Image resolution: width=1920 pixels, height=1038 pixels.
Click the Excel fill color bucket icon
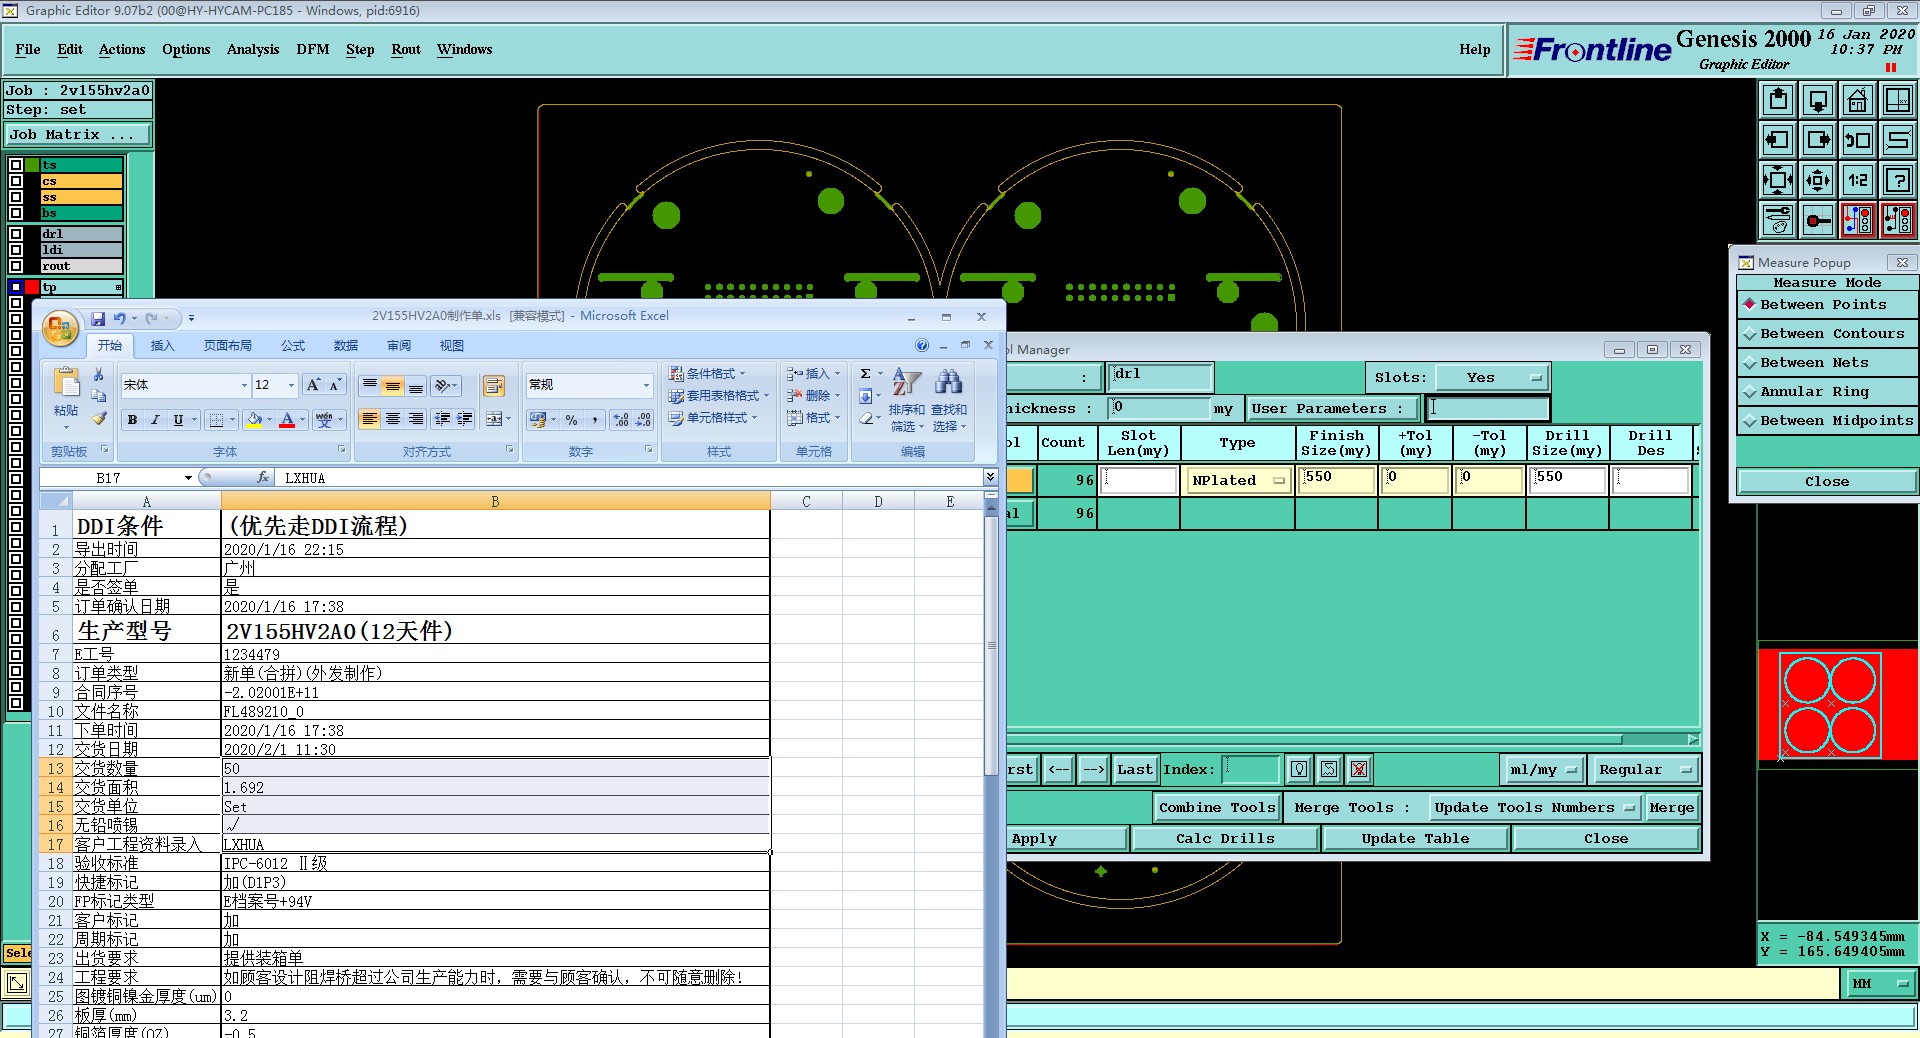click(254, 420)
